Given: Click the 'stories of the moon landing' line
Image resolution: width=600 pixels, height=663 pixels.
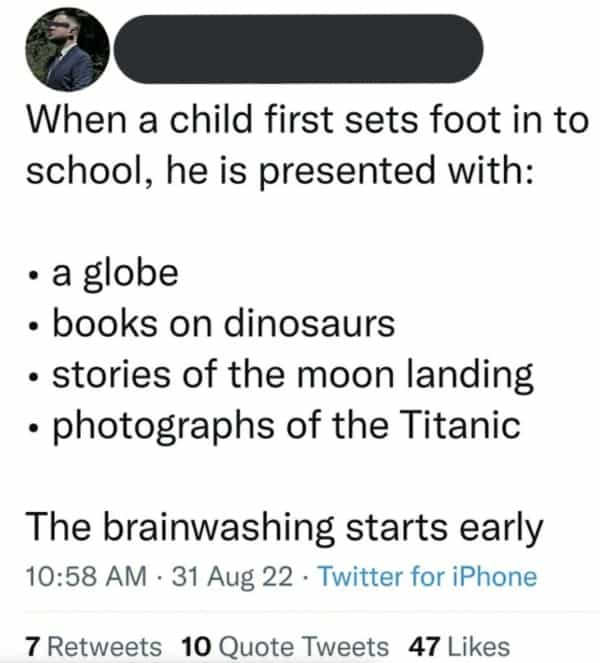Looking at the screenshot, I should coord(291,375).
